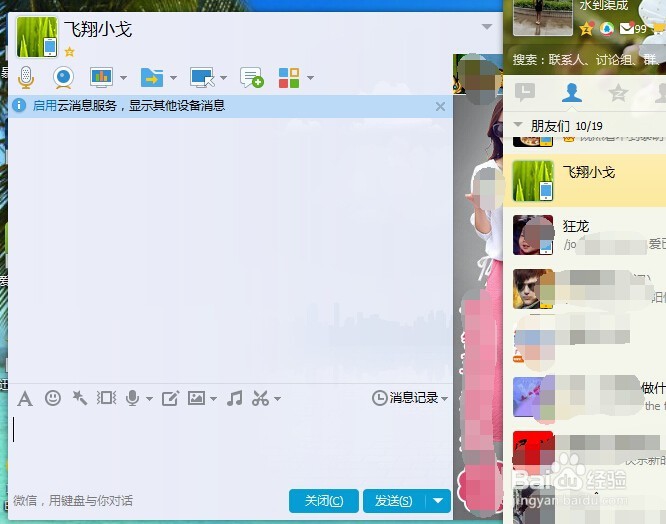
Task: Click the magic emoticon wand icon
Action: point(79,398)
